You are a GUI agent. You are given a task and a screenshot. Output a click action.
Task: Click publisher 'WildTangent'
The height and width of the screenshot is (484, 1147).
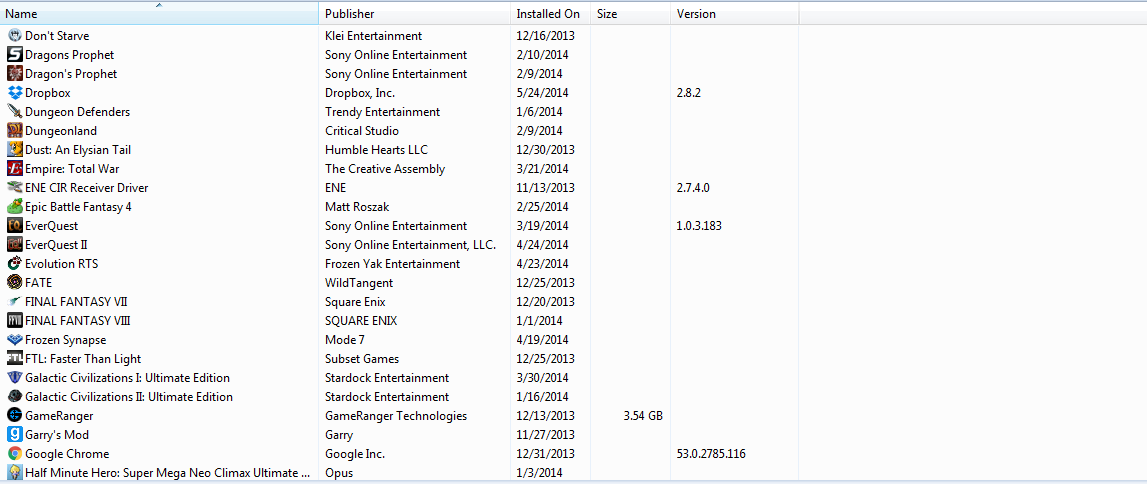tap(359, 283)
